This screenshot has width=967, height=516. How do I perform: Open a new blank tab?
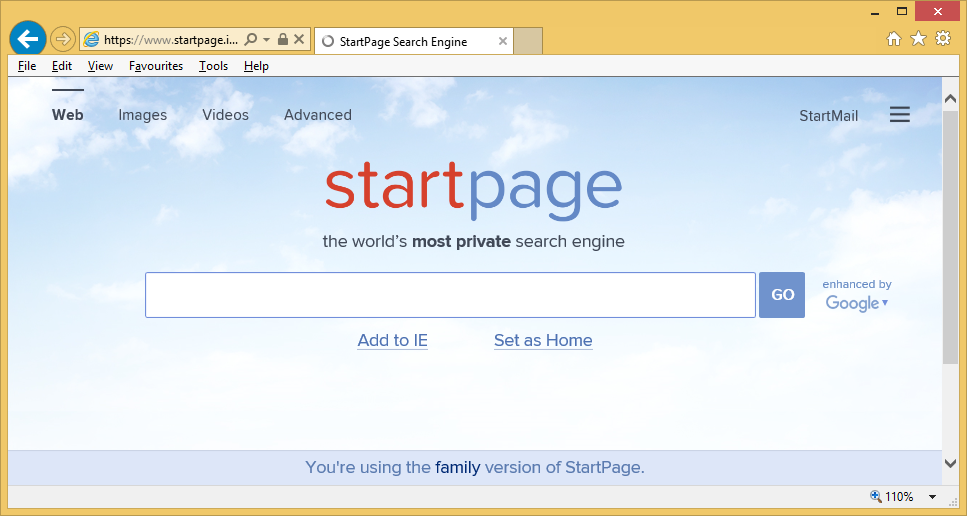click(x=528, y=41)
